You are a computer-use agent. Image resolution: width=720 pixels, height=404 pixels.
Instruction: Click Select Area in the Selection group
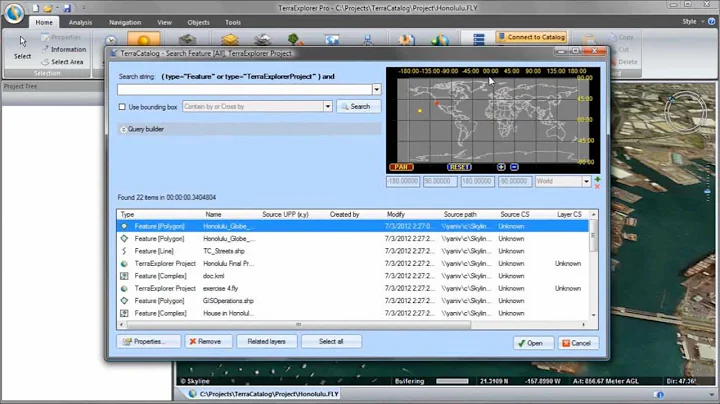62,62
